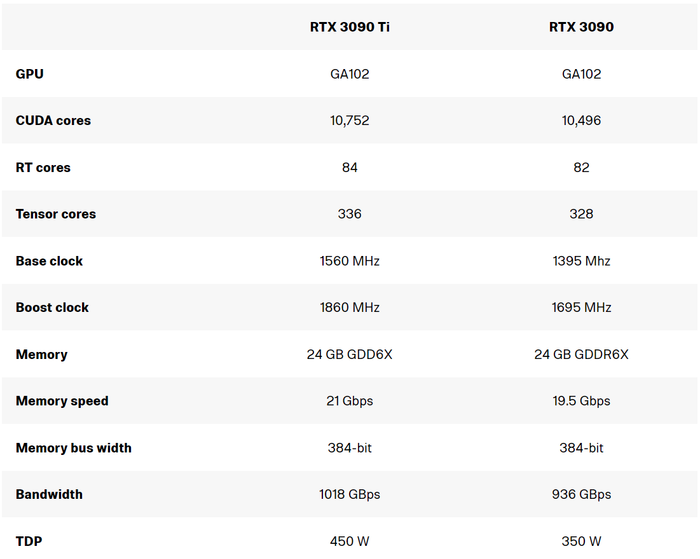This screenshot has width=700, height=559.
Task: Click the 1018 GBps bandwidth value
Action: (349, 494)
